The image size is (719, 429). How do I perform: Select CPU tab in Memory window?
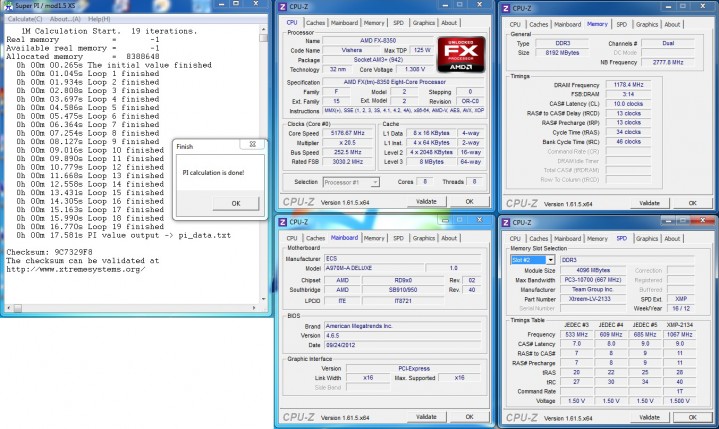click(x=515, y=25)
